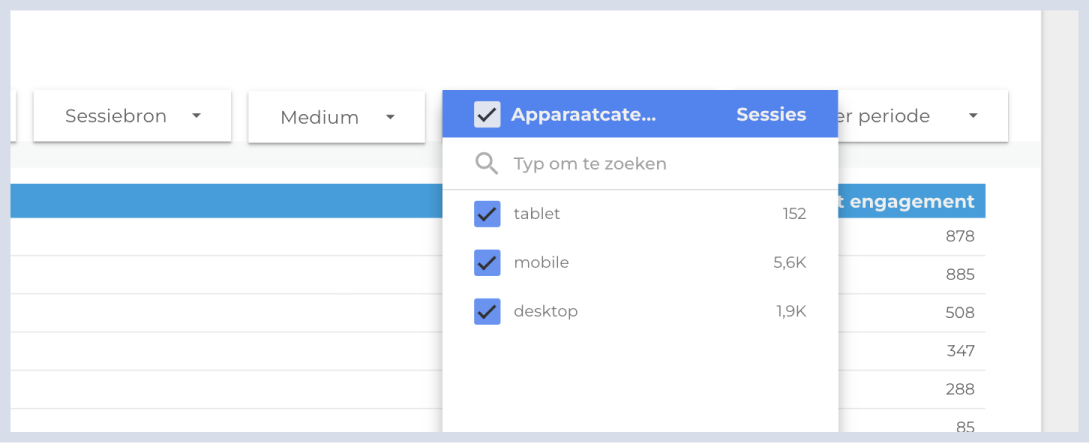Select the tablet option label
This screenshot has width=1089, height=443.
[537, 214]
